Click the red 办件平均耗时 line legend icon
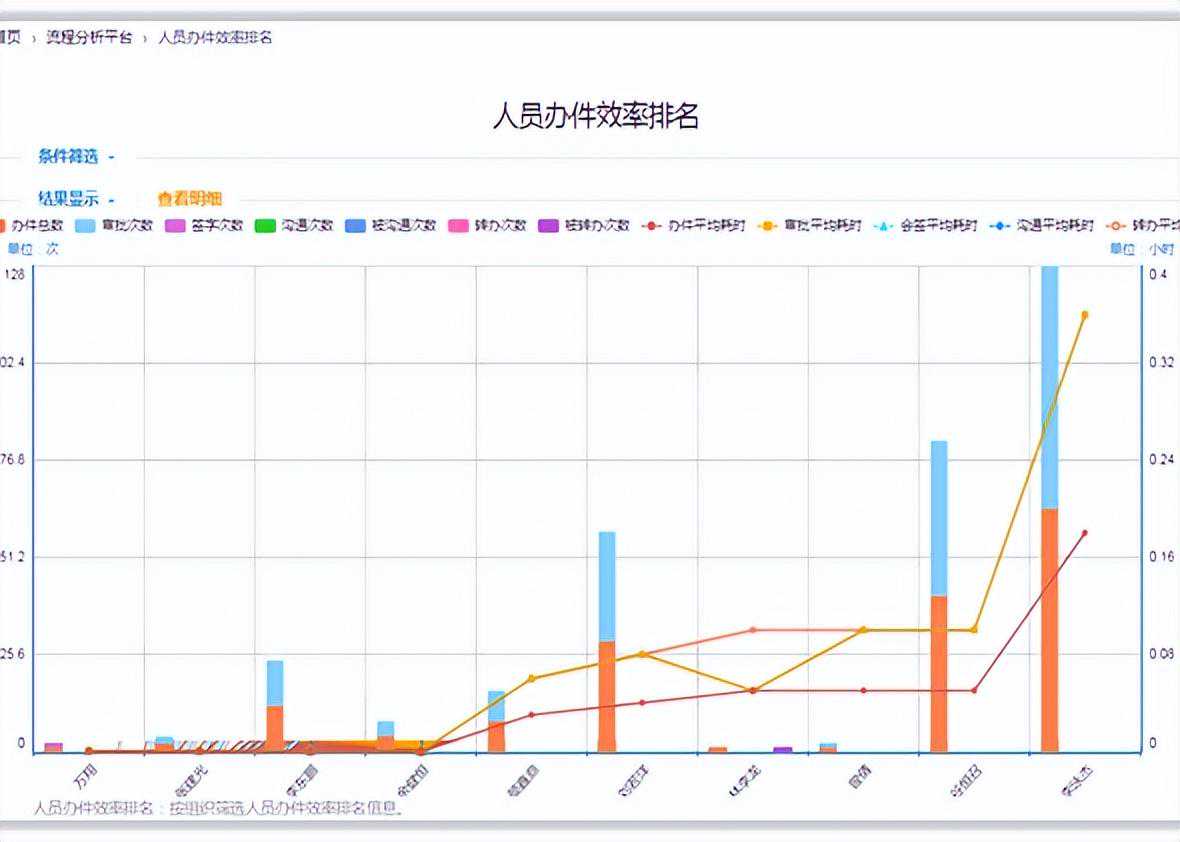The height and width of the screenshot is (842, 1180). coord(653,225)
